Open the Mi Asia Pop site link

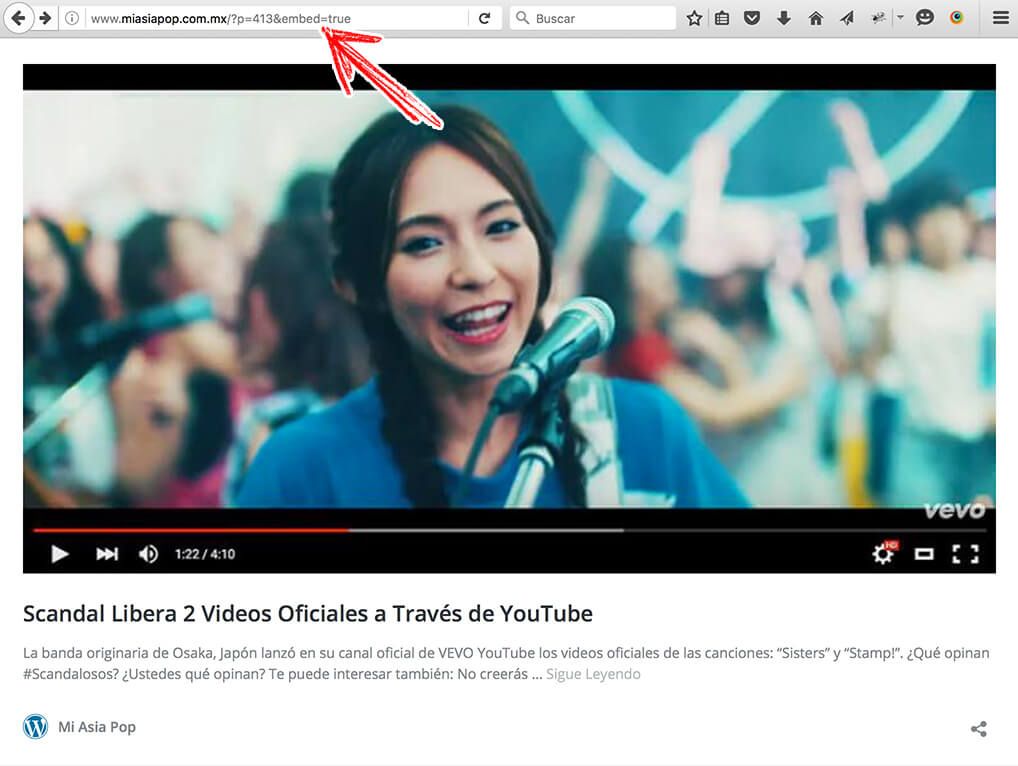[x=97, y=726]
